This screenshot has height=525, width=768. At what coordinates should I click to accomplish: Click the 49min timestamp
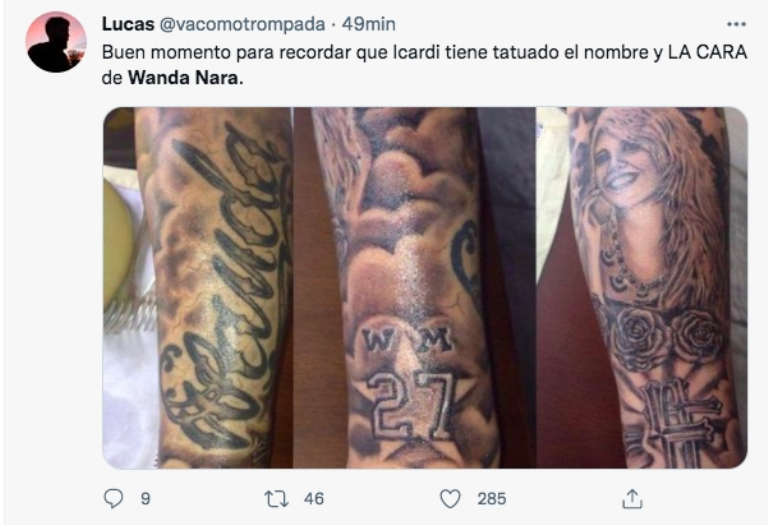pyautogui.click(x=368, y=24)
